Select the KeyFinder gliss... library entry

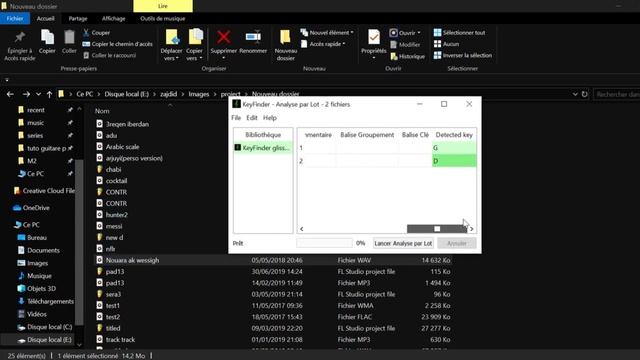(x=263, y=148)
